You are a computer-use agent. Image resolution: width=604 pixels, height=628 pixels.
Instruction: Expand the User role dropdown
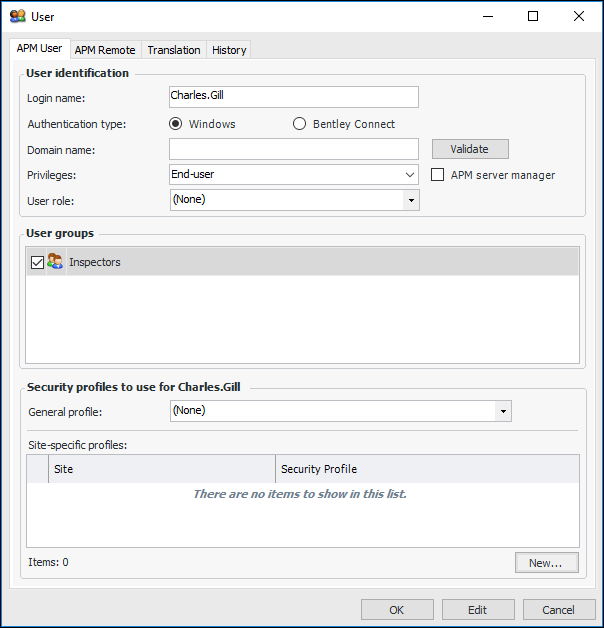click(x=410, y=200)
